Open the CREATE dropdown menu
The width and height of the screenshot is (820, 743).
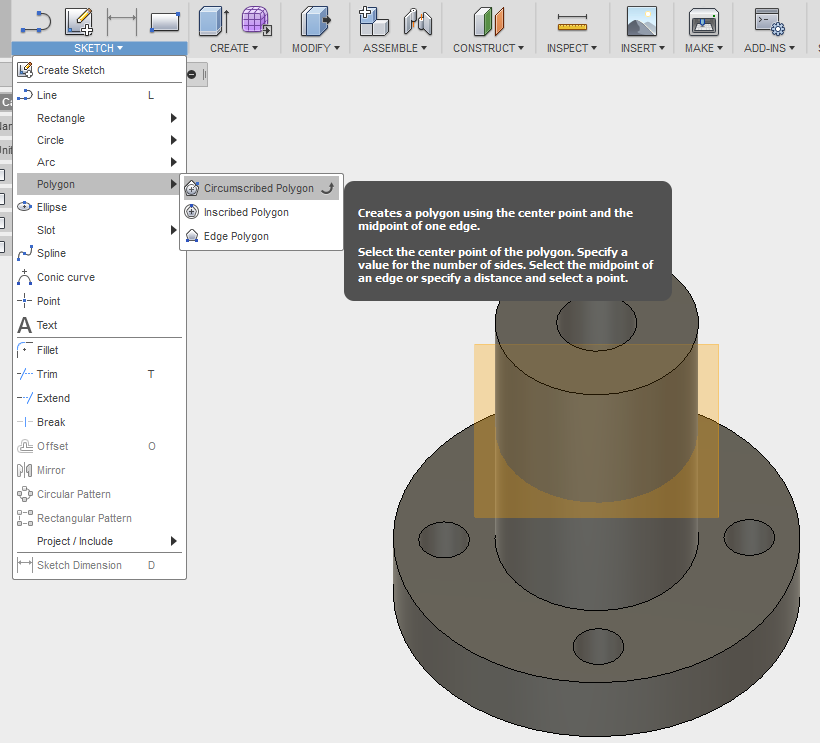click(x=233, y=48)
